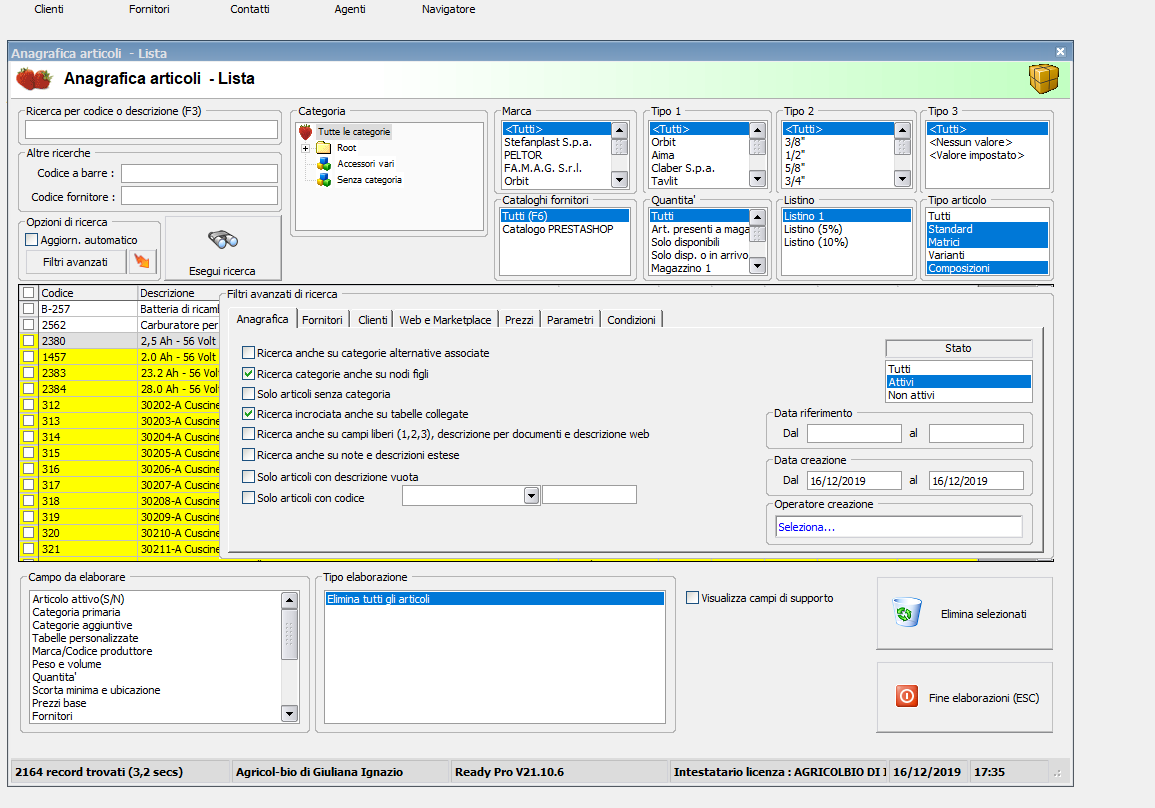Image resolution: width=1155 pixels, height=808 pixels.
Task: Select the Accessori vari category icon
Action: (x=324, y=164)
